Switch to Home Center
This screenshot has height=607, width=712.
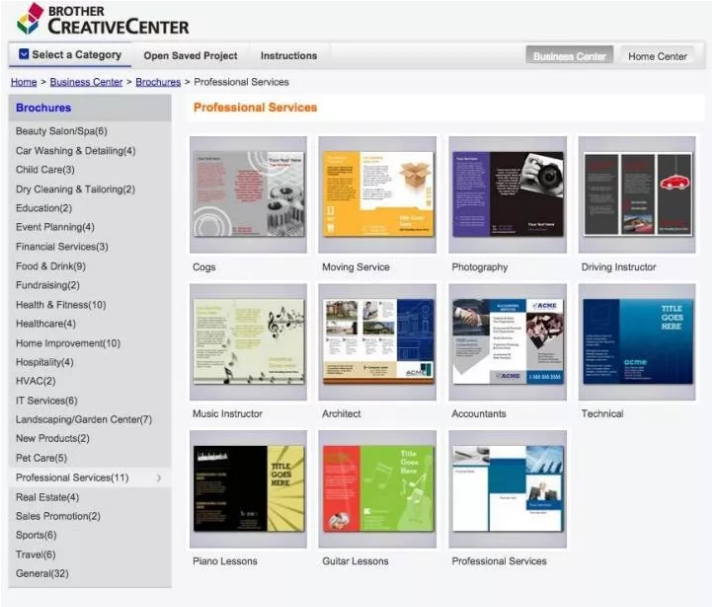click(x=657, y=56)
